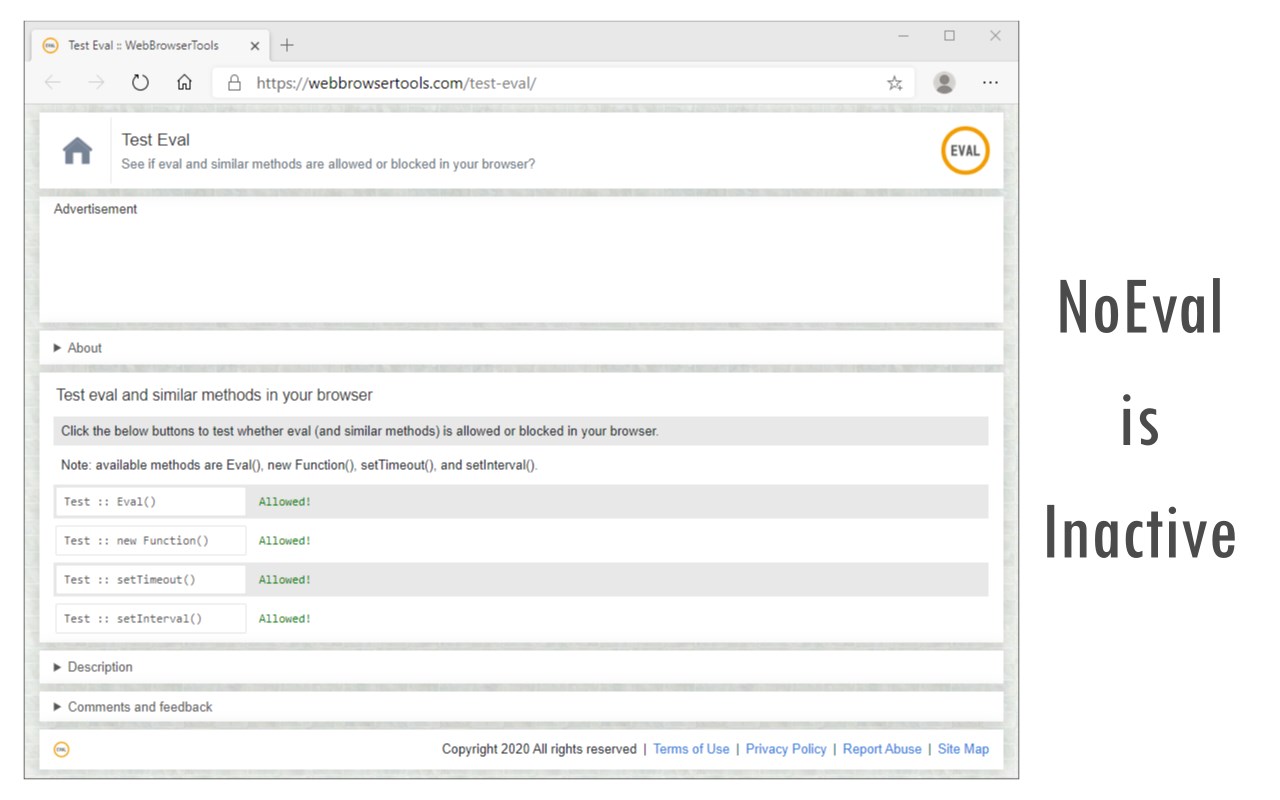
Task: Click the orange EVAL logo
Action: [965, 151]
